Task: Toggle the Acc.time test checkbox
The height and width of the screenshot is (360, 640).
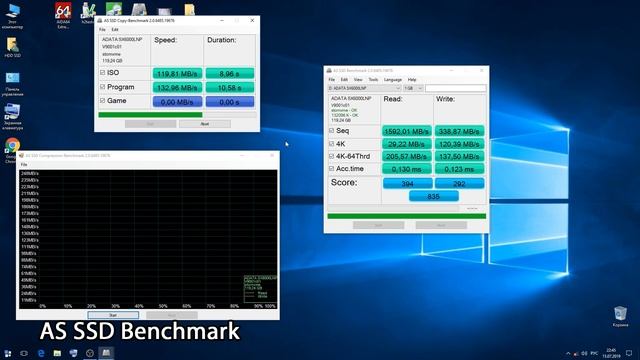Action: tap(331, 169)
